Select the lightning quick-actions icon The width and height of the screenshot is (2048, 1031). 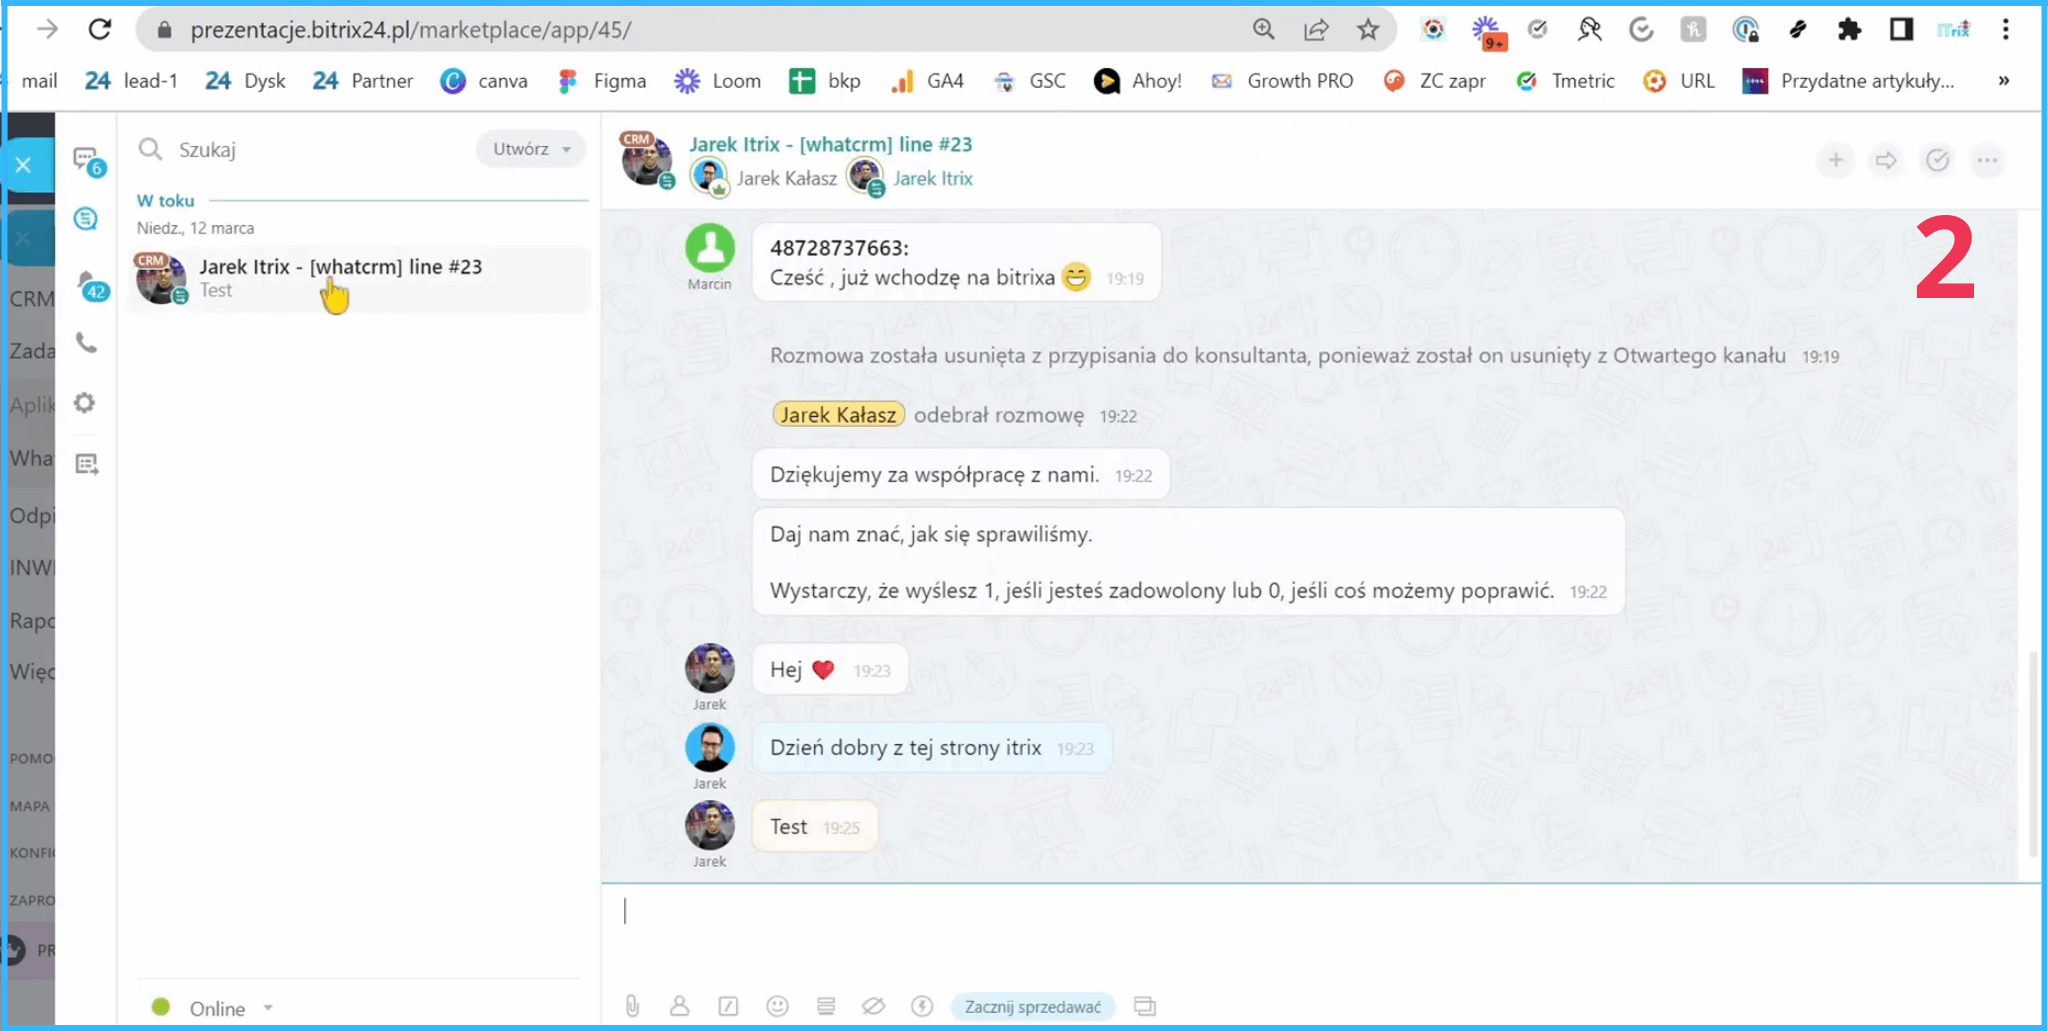[922, 1007]
